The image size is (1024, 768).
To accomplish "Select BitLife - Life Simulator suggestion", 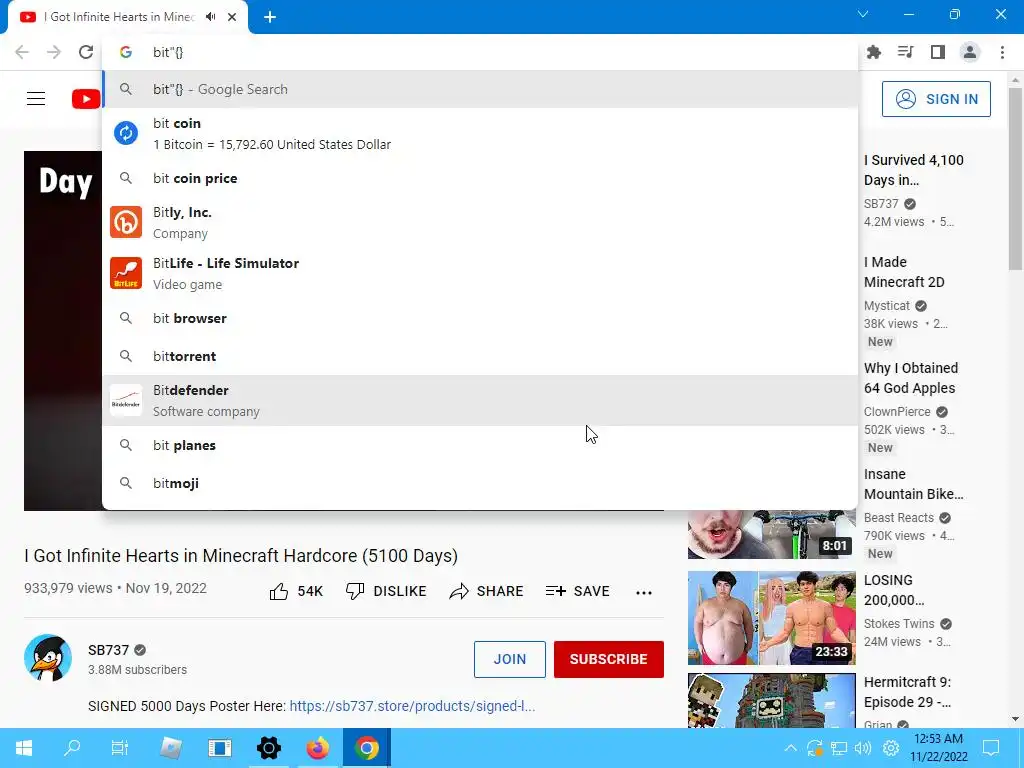I will point(480,273).
